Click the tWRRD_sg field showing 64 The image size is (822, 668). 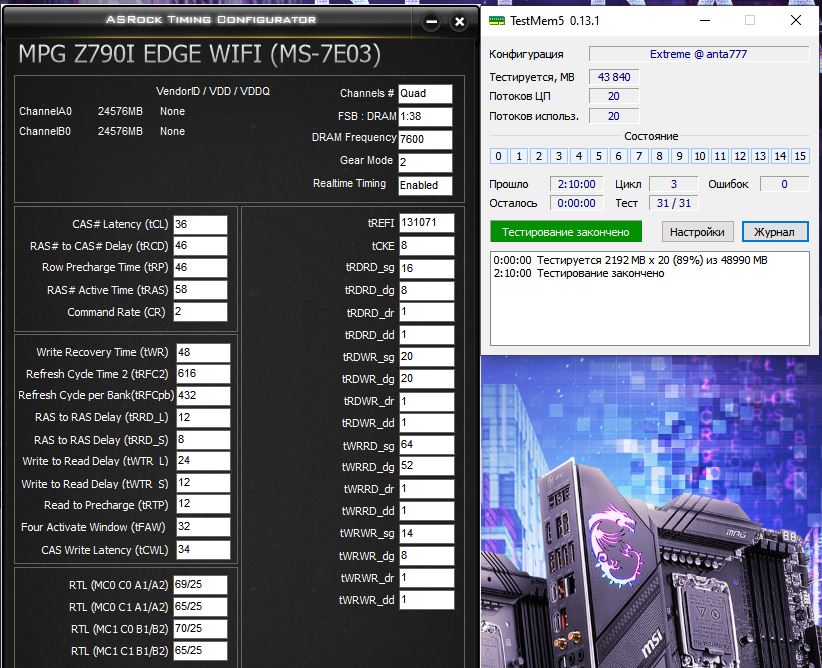[x=427, y=445]
